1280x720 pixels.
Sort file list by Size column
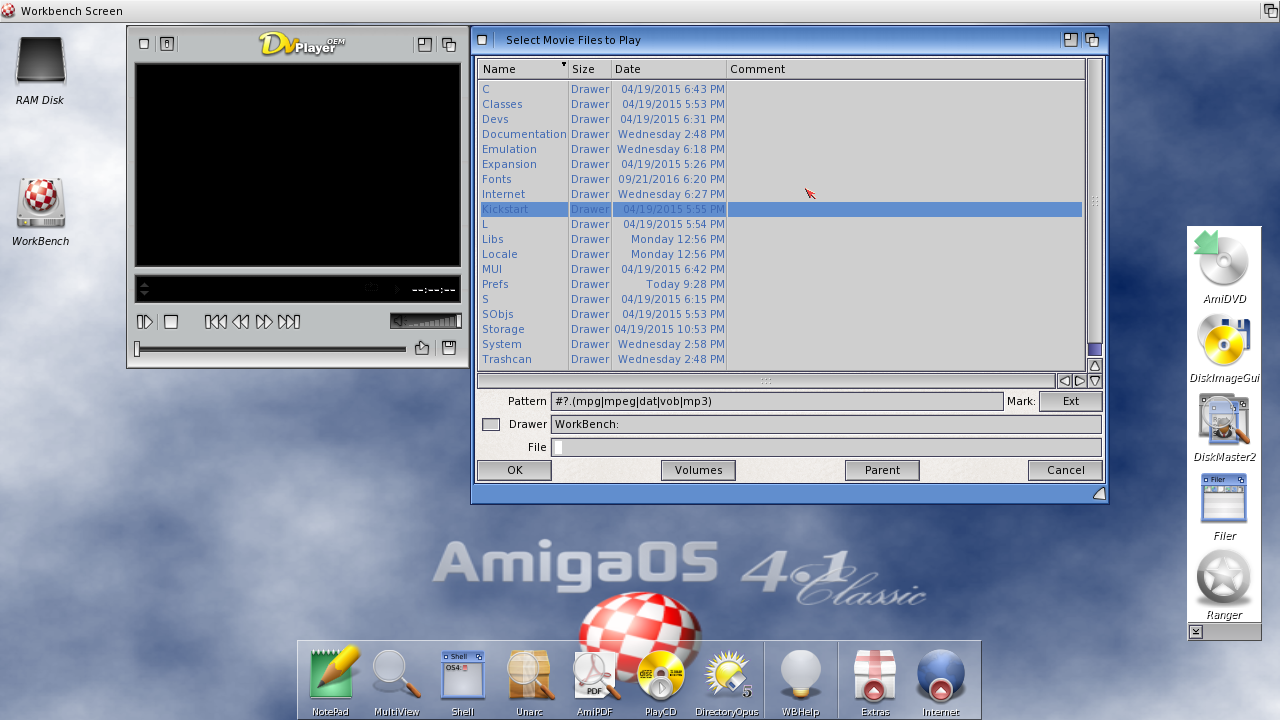590,69
